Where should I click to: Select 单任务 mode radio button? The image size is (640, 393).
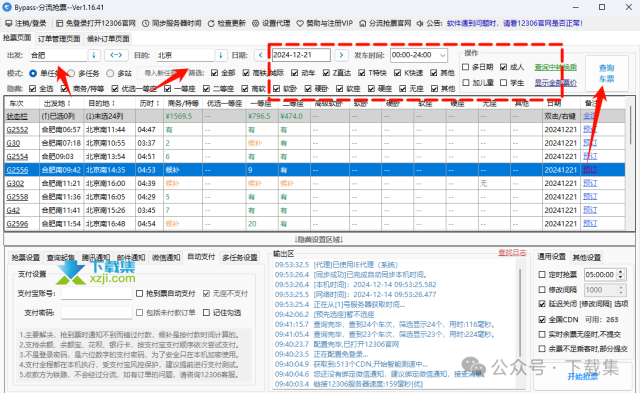[x=33, y=73]
